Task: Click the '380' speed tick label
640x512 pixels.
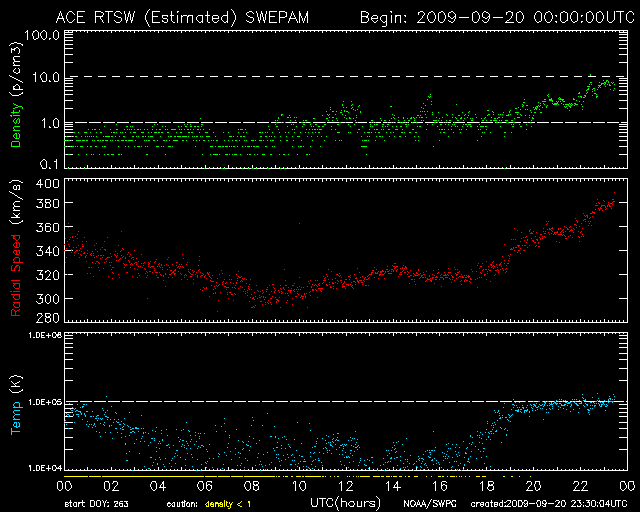Action: (x=47, y=203)
